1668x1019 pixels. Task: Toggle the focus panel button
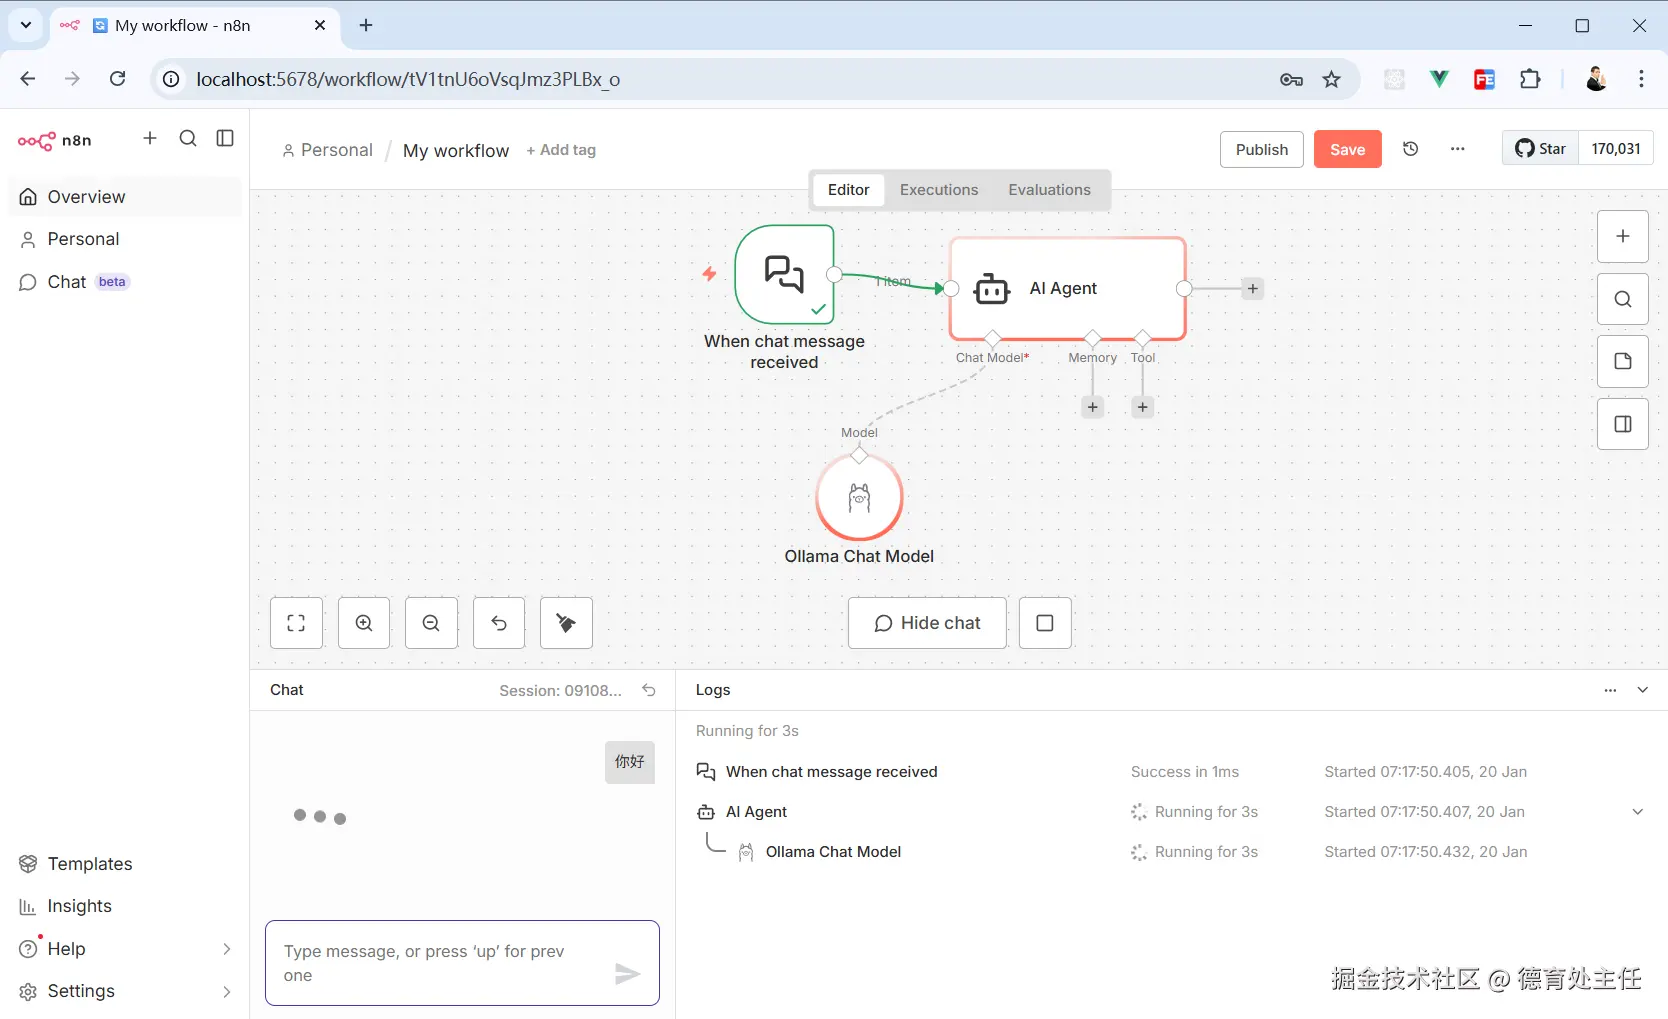tap(1623, 424)
